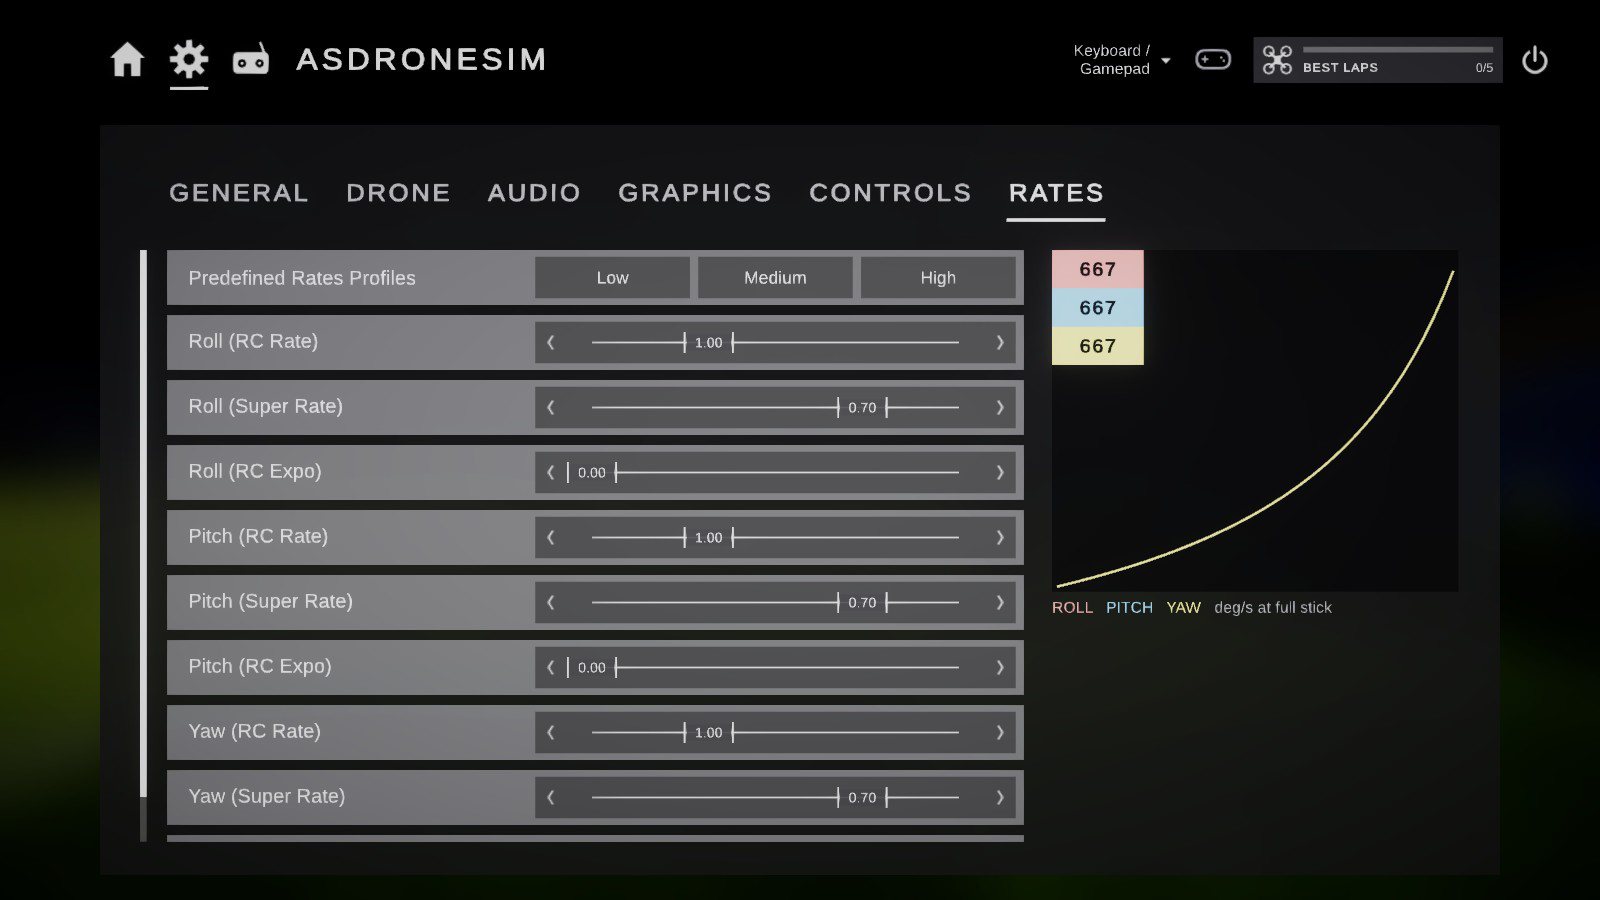Decrease Pitch (Super Rate) with left arrow
This screenshot has height=900, width=1600.
(x=551, y=603)
